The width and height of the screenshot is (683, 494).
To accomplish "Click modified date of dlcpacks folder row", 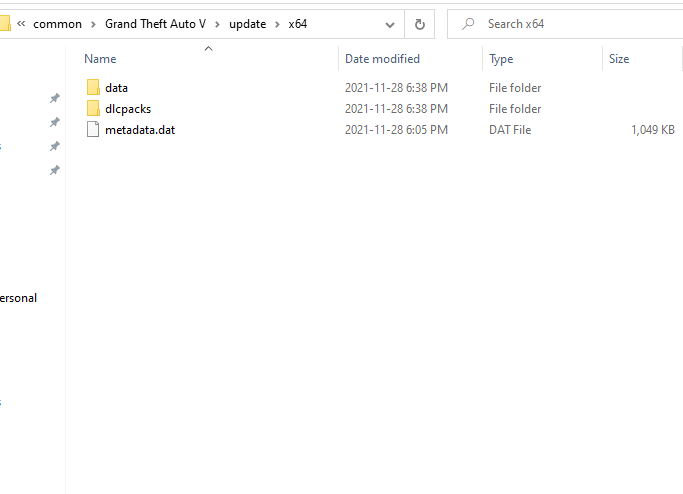I will tap(396, 109).
